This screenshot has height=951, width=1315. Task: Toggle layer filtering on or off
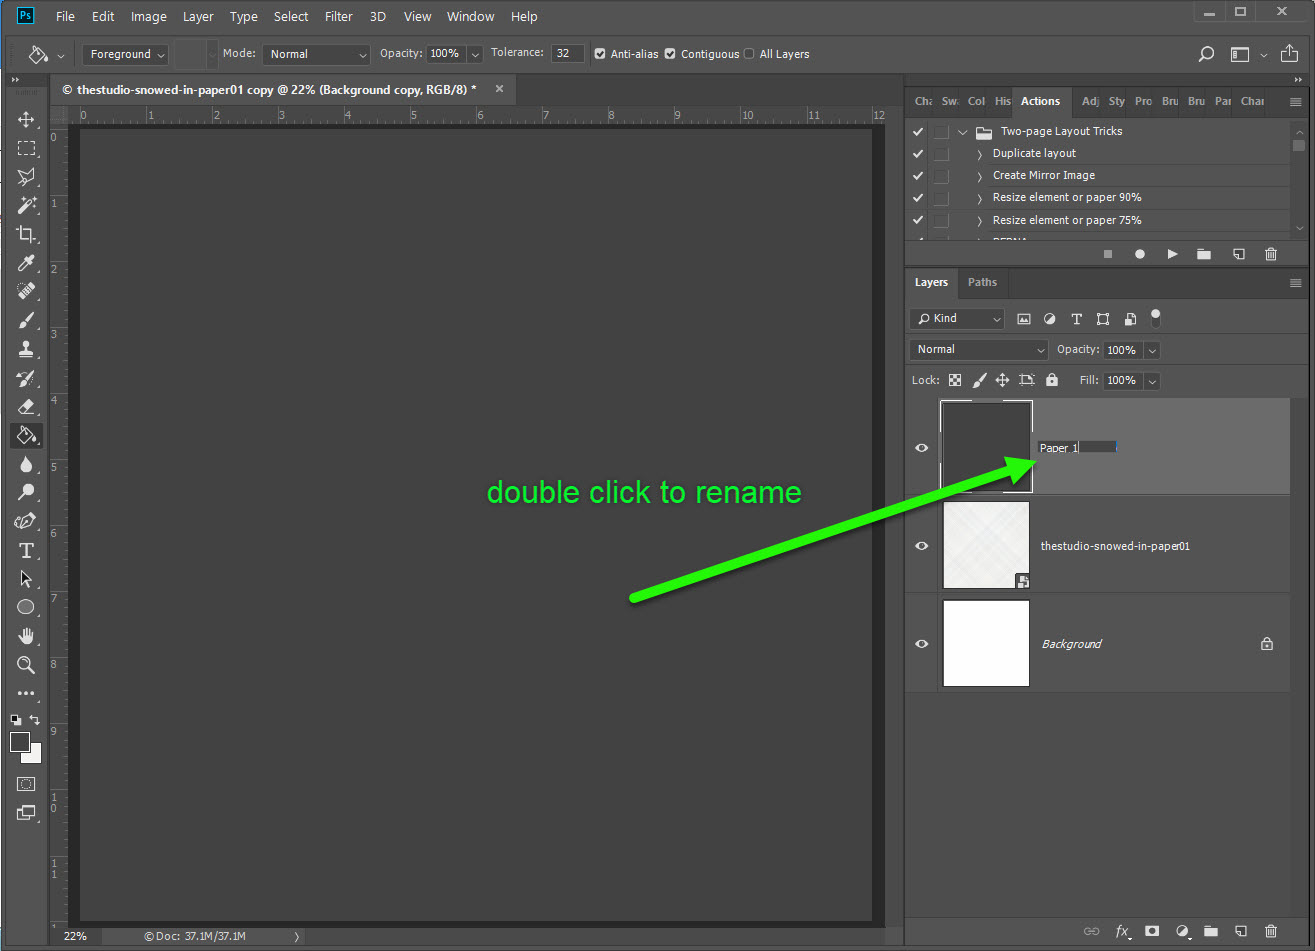tap(1156, 318)
